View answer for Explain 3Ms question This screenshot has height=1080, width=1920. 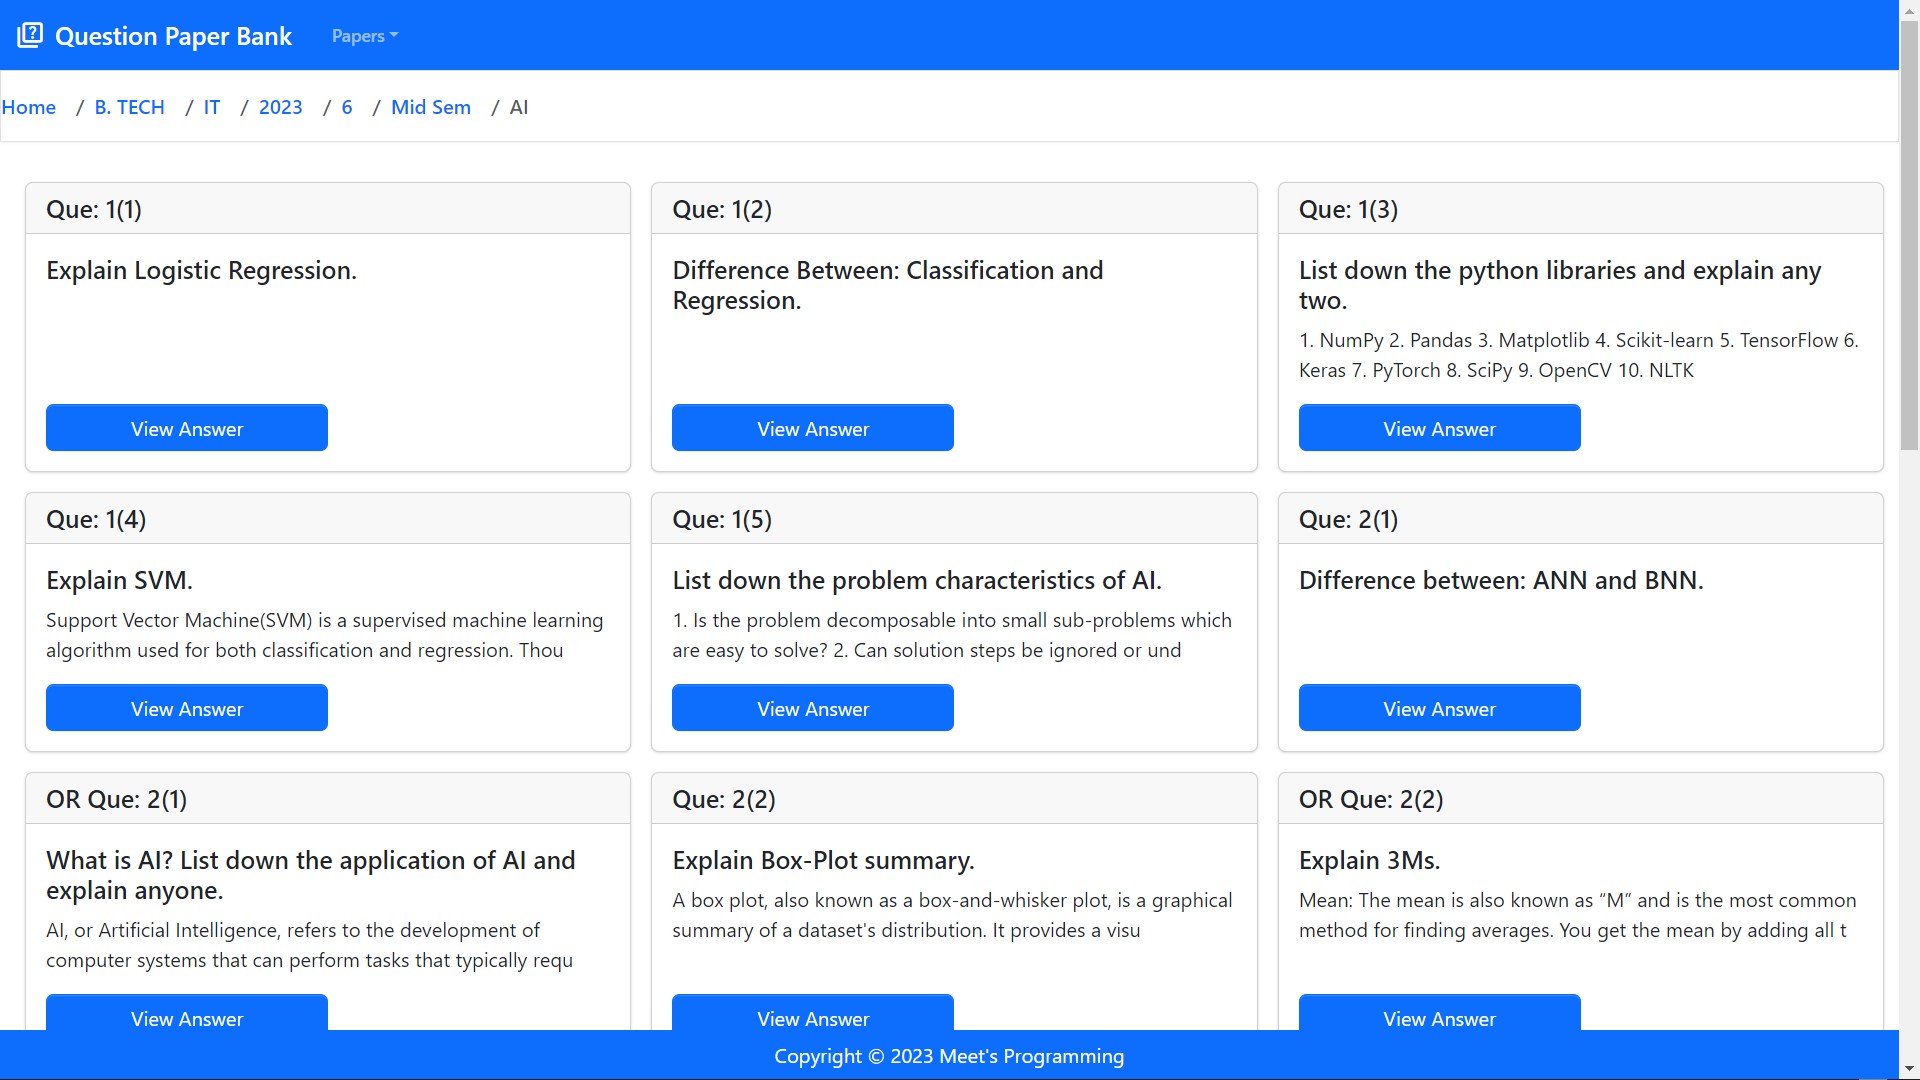point(1438,1014)
